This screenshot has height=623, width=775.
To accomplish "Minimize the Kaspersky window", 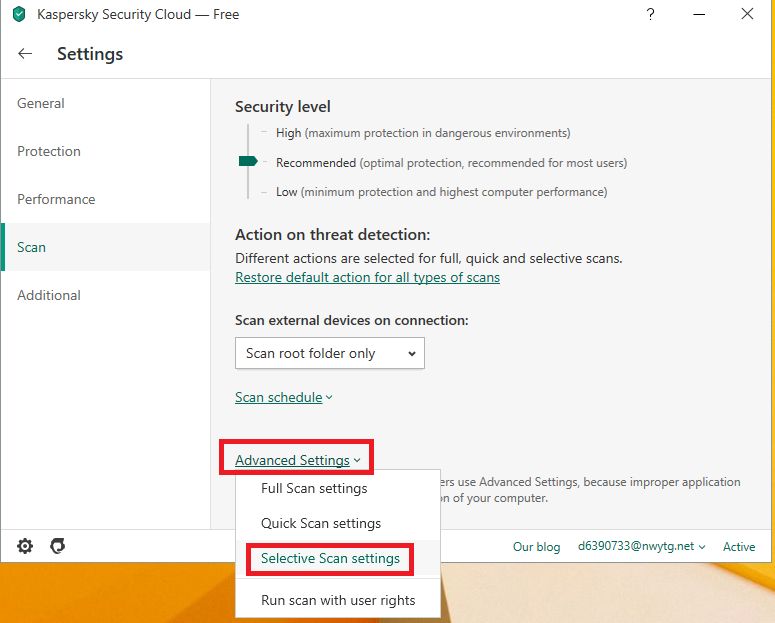I will pyautogui.click(x=699, y=14).
